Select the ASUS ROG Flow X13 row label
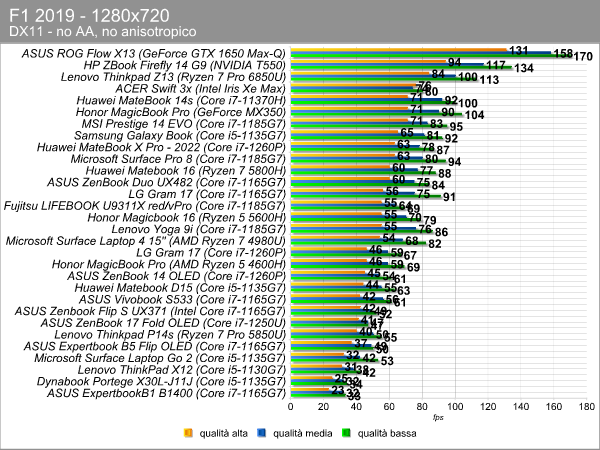The width and height of the screenshot is (600, 450). point(154,54)
